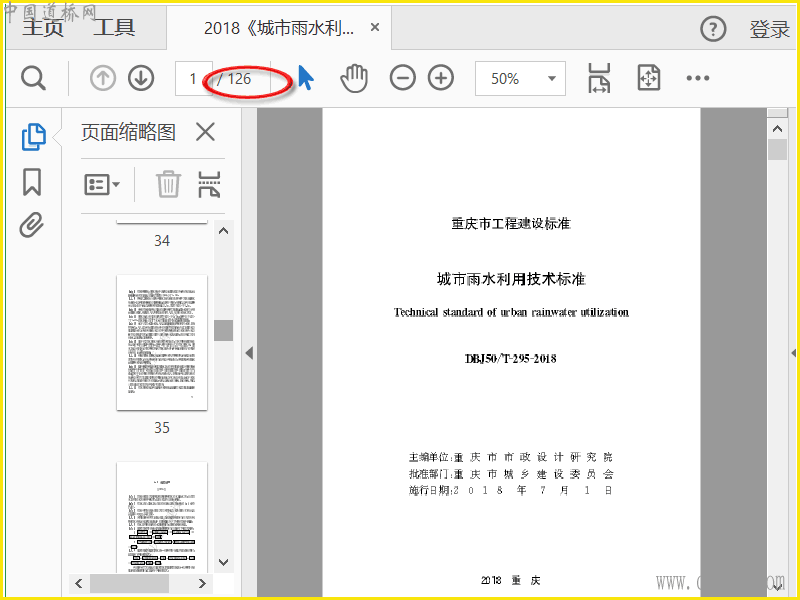
Task: Close the 2018 document tab
Action: coord(375,27)
